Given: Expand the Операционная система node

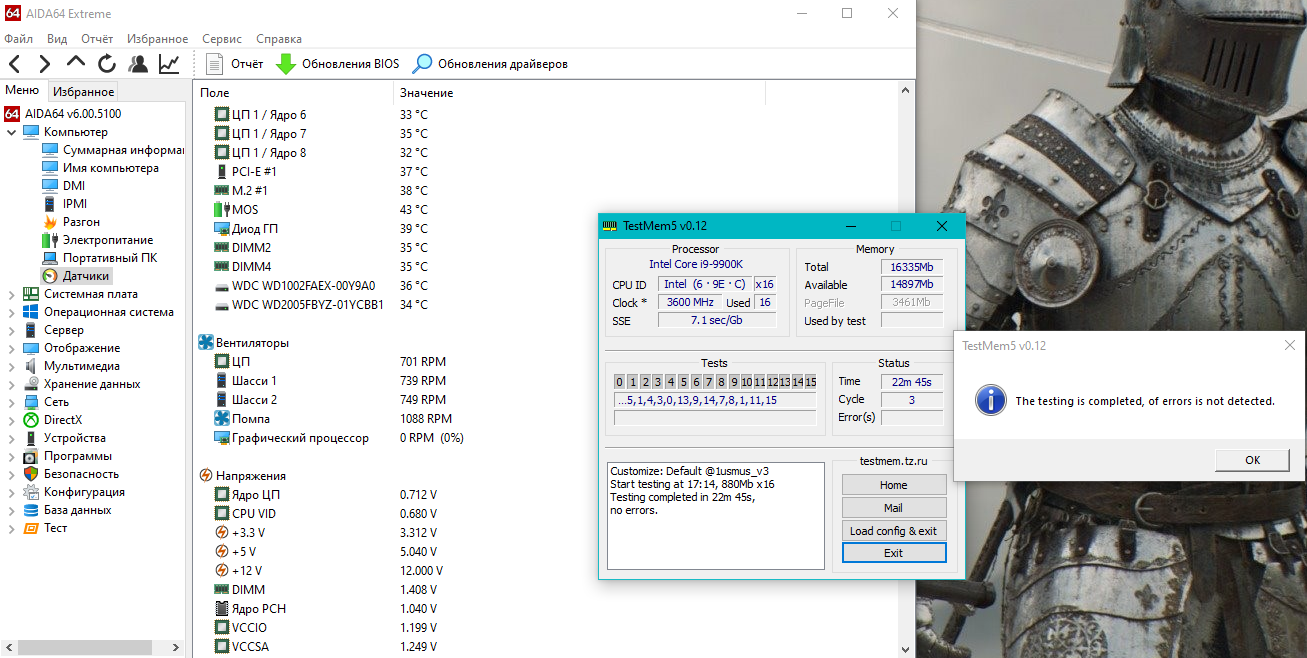Looking at the screenshot, I should (11, 312).
